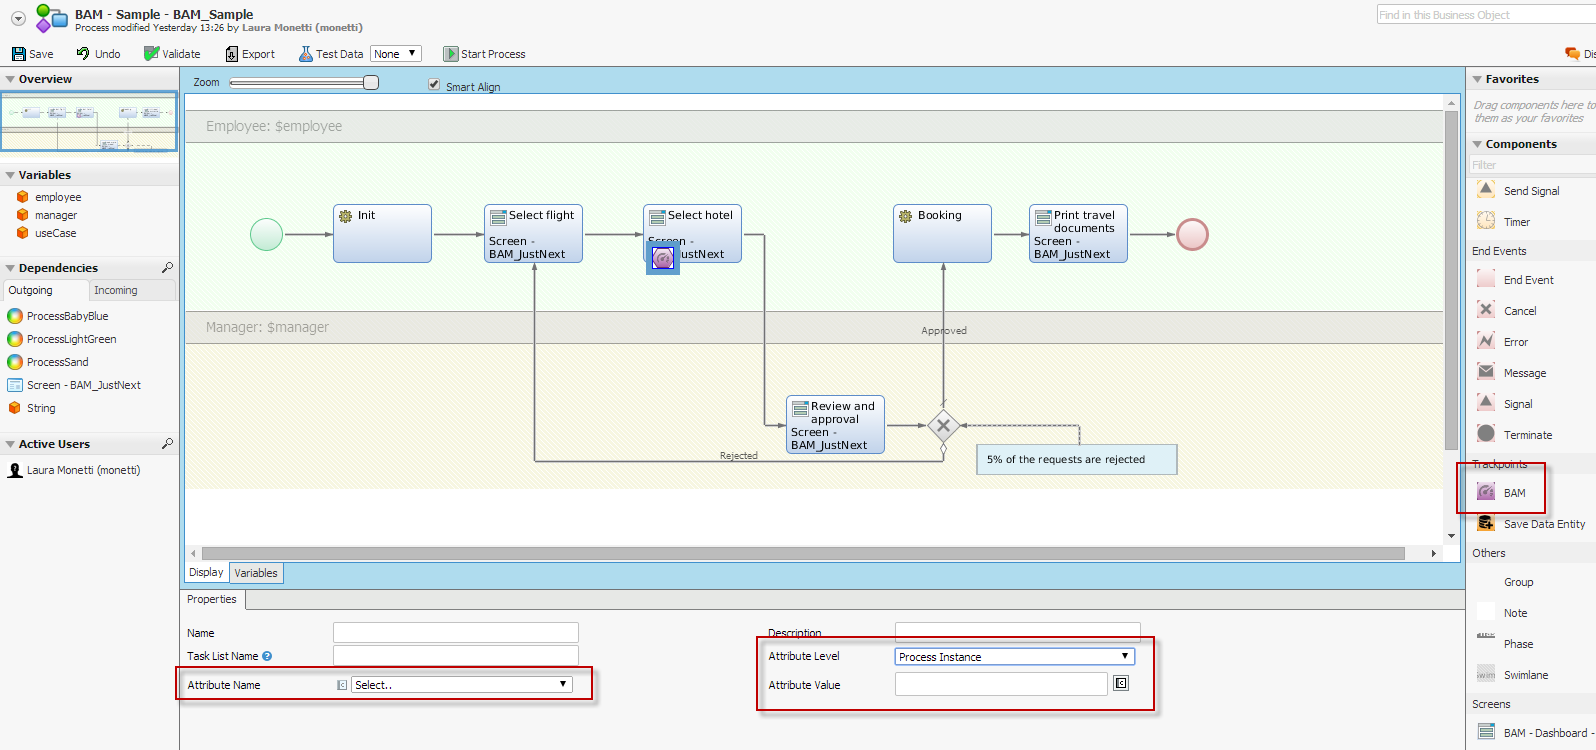Image resolution: width=1596 pixels, height=750 pixels.
Task: Collapse the Active Users panel
Action: tap(10, 444)
